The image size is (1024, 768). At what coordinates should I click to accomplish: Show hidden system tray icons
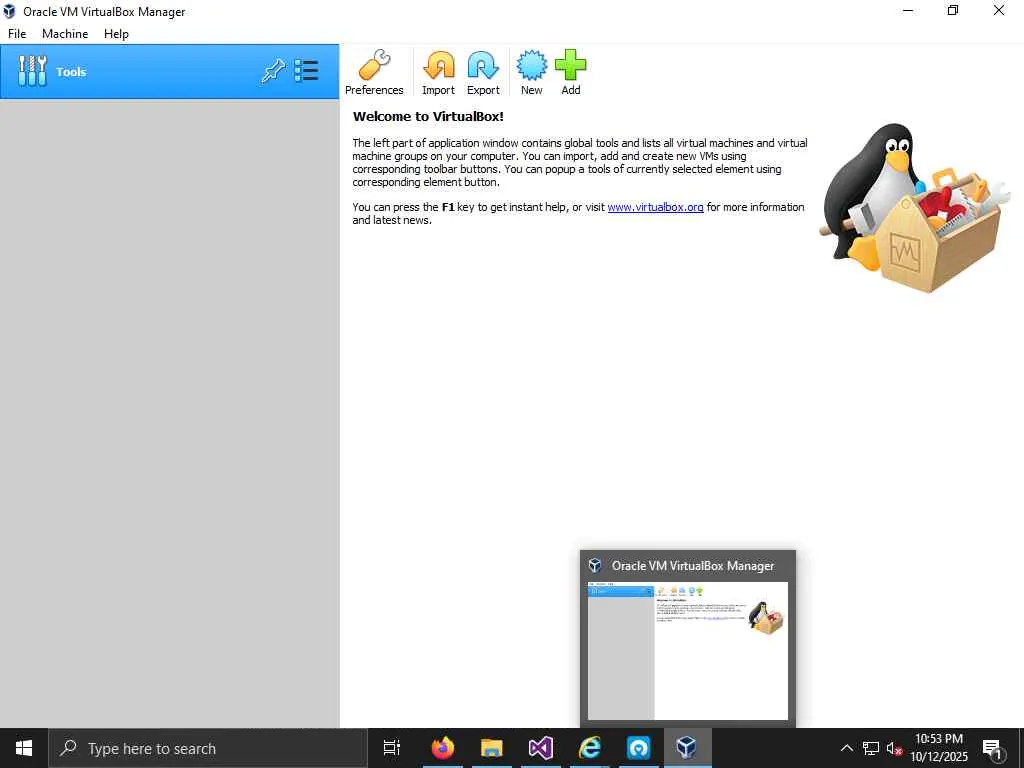coord(846,748)
